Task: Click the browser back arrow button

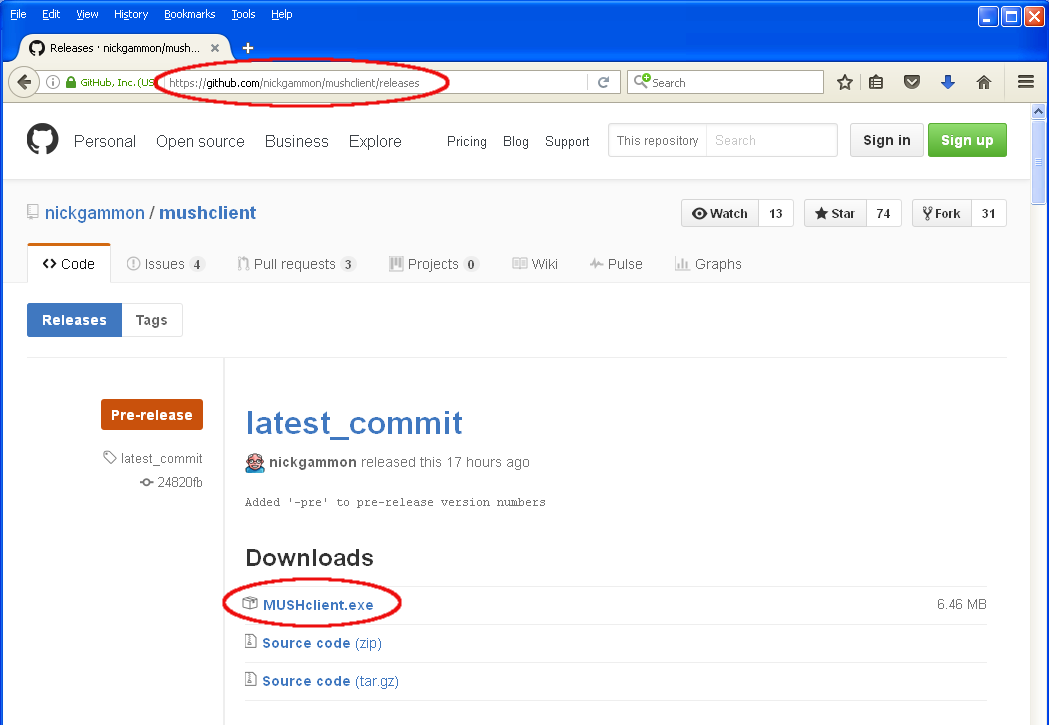Action: pyautogui.click(x=24, y=82)
